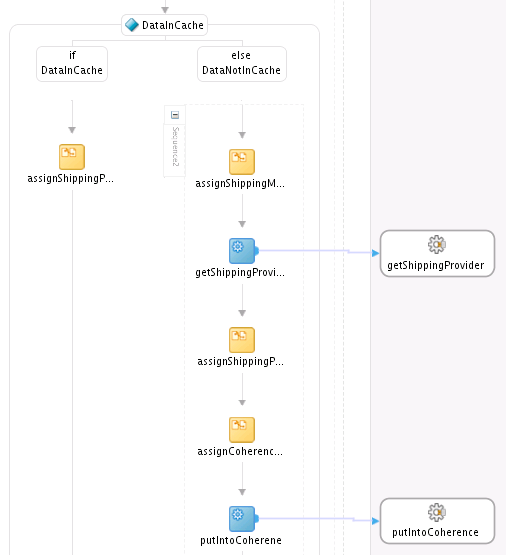This screenshot has height=555, width=506.
Task: Click the DataInCache node label
Action: point(173,25)
